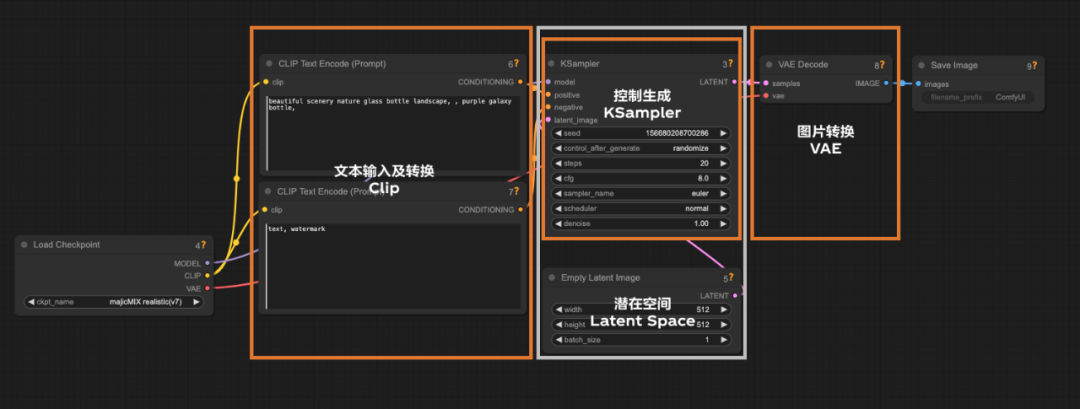Image resolution: width=1080 pixels, height=409 pixels.
Task: Click the denoise value field showing 1.00
Action: pos(641,224)
